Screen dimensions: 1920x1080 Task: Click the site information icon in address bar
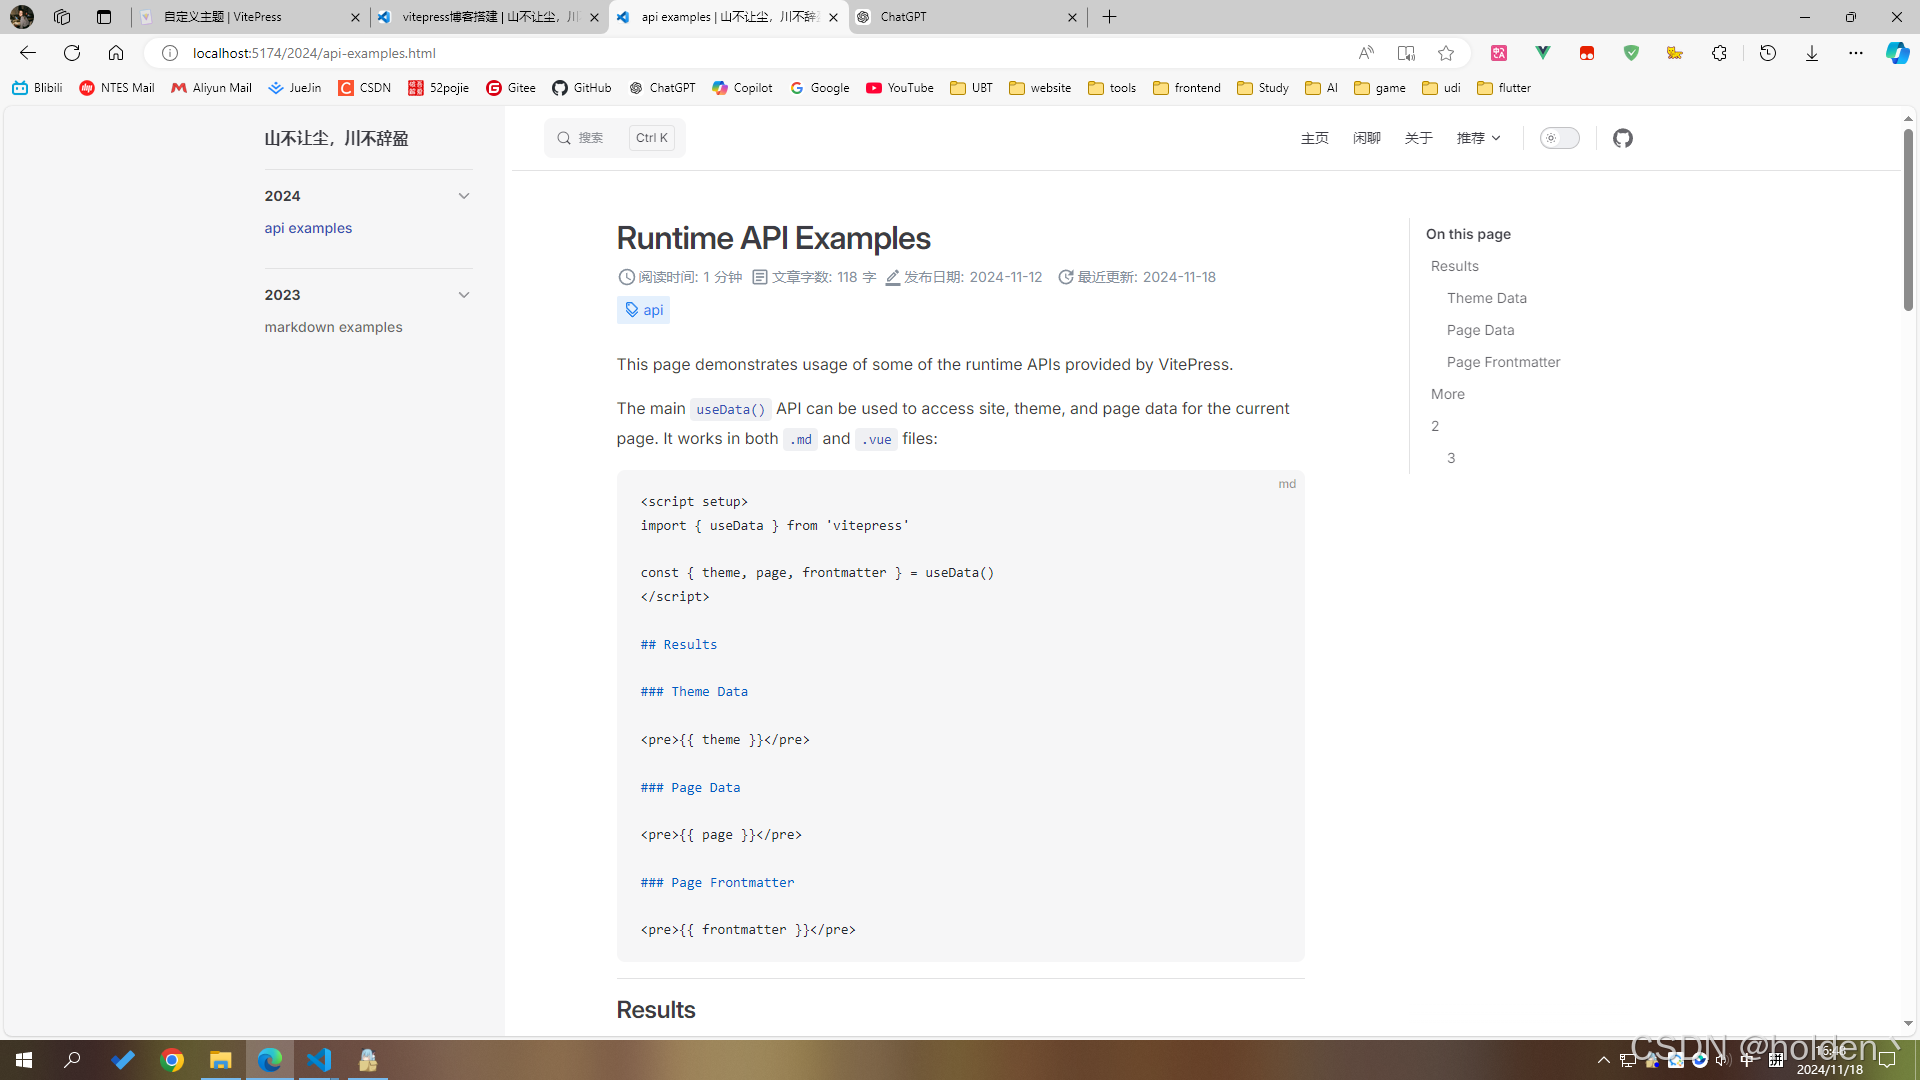pos(170,53)
